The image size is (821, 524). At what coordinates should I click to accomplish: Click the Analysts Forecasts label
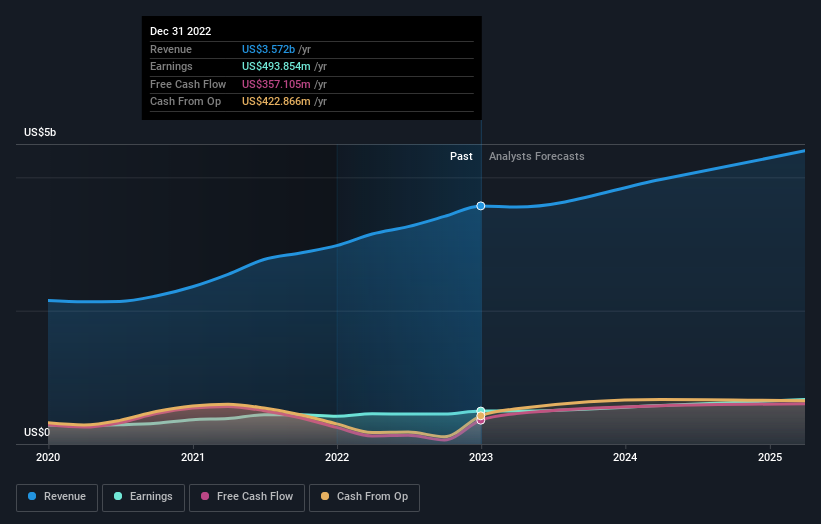(537, 157)
